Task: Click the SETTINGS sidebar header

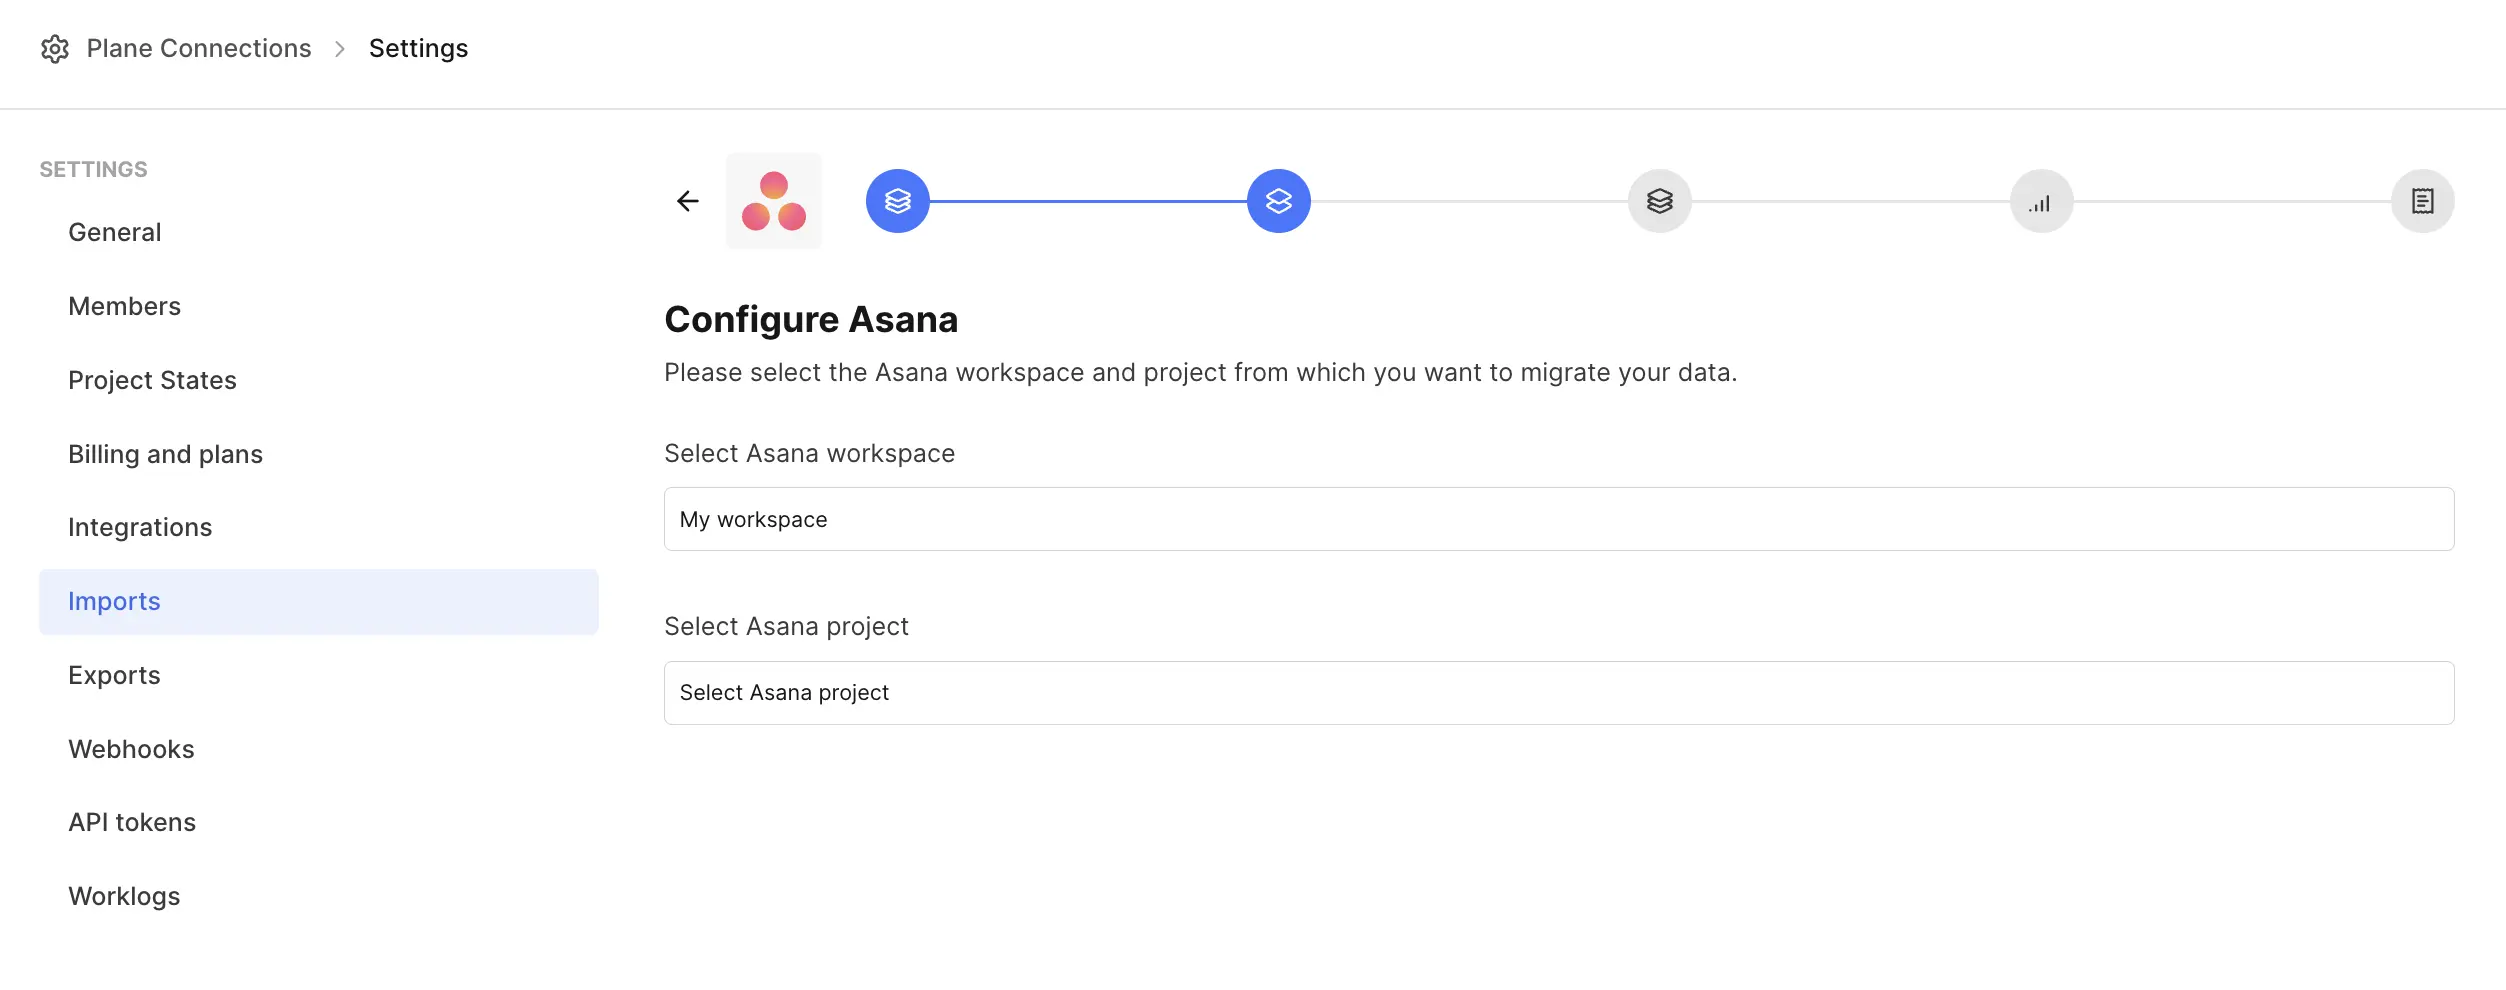Action: coord(93,169)
